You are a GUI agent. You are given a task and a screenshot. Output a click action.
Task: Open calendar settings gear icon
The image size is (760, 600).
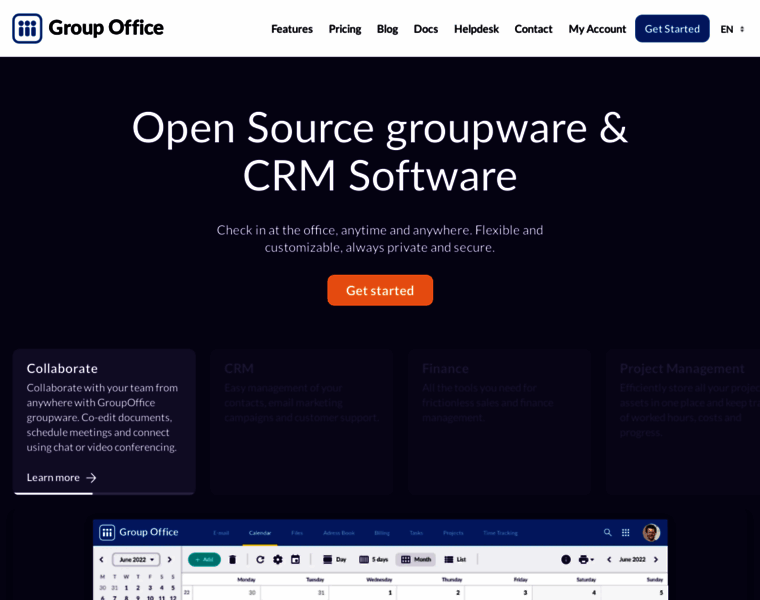278,559
